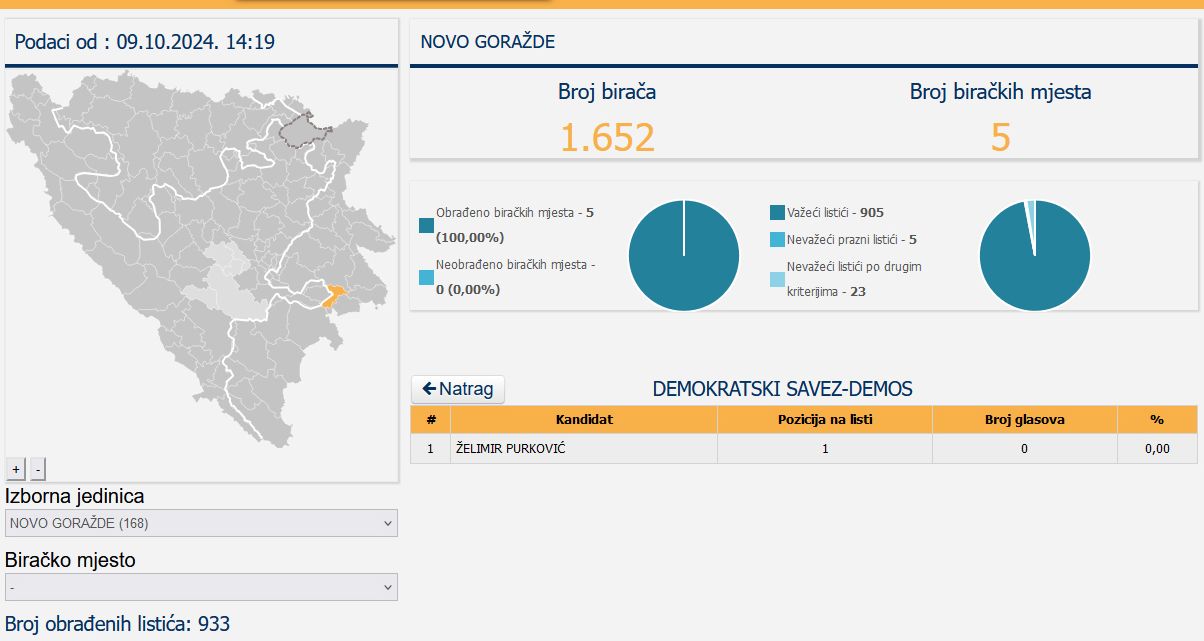Click the Nevažeći prazni listići legend swatch
The image size is (1204, 641).
coord(778,240)
